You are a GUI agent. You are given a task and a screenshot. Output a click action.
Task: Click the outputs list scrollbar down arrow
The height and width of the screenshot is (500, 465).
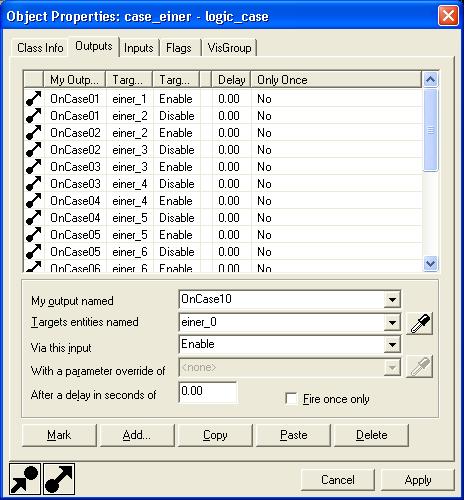click(x=430, y=263)
